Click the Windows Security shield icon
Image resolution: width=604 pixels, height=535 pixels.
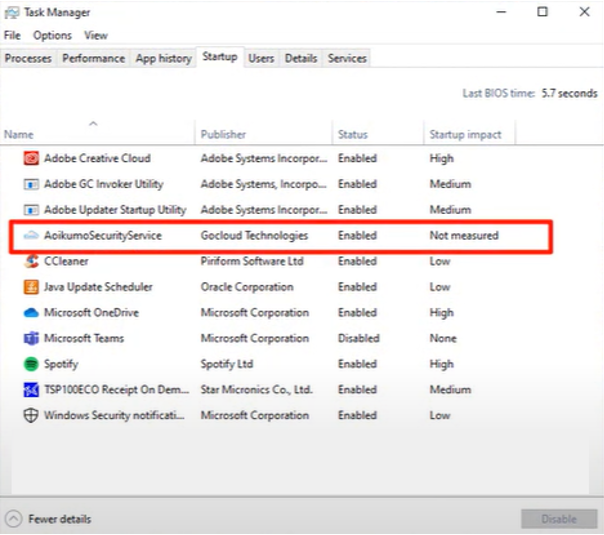[31, 416]
